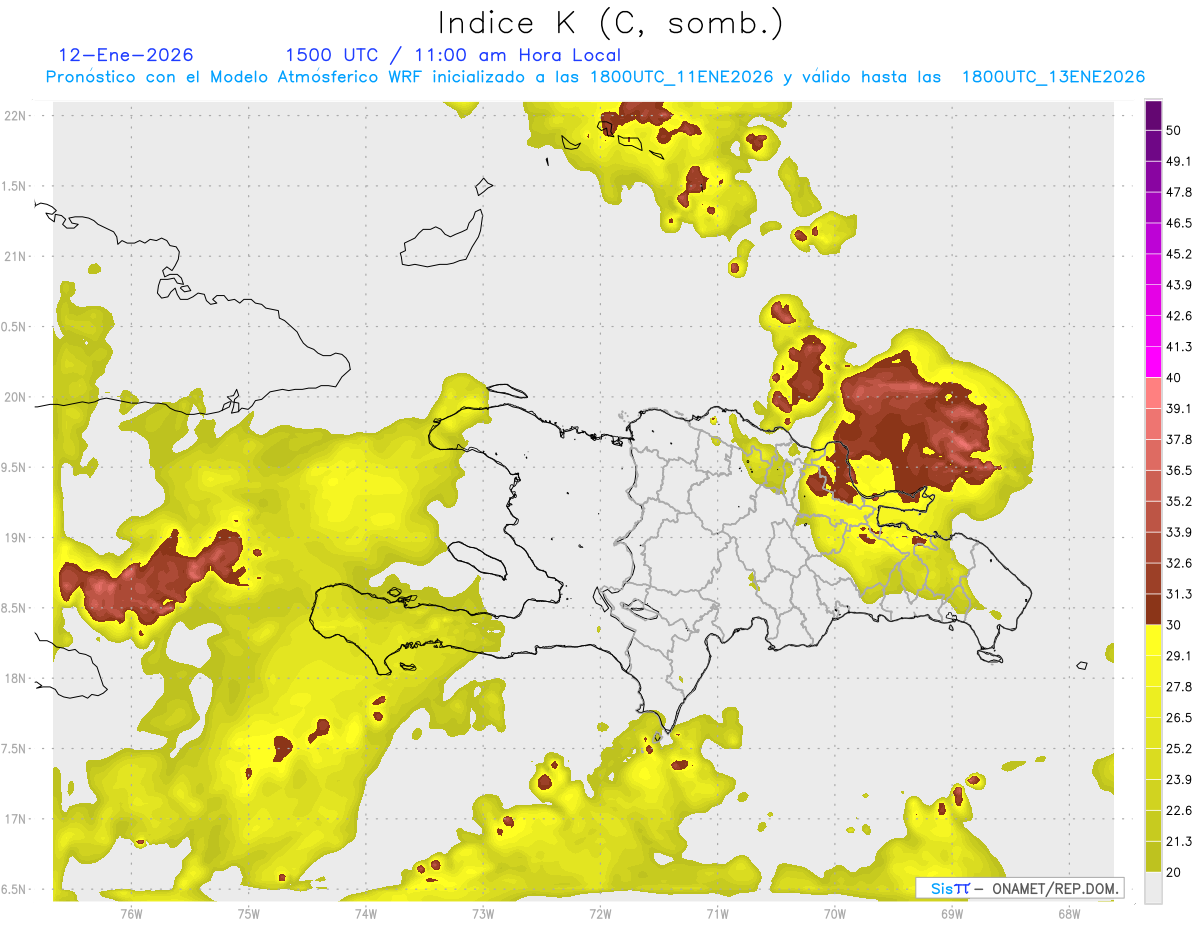Click the '74W' longitude label
Viewport: 1200px width, 927px height.
366,914
